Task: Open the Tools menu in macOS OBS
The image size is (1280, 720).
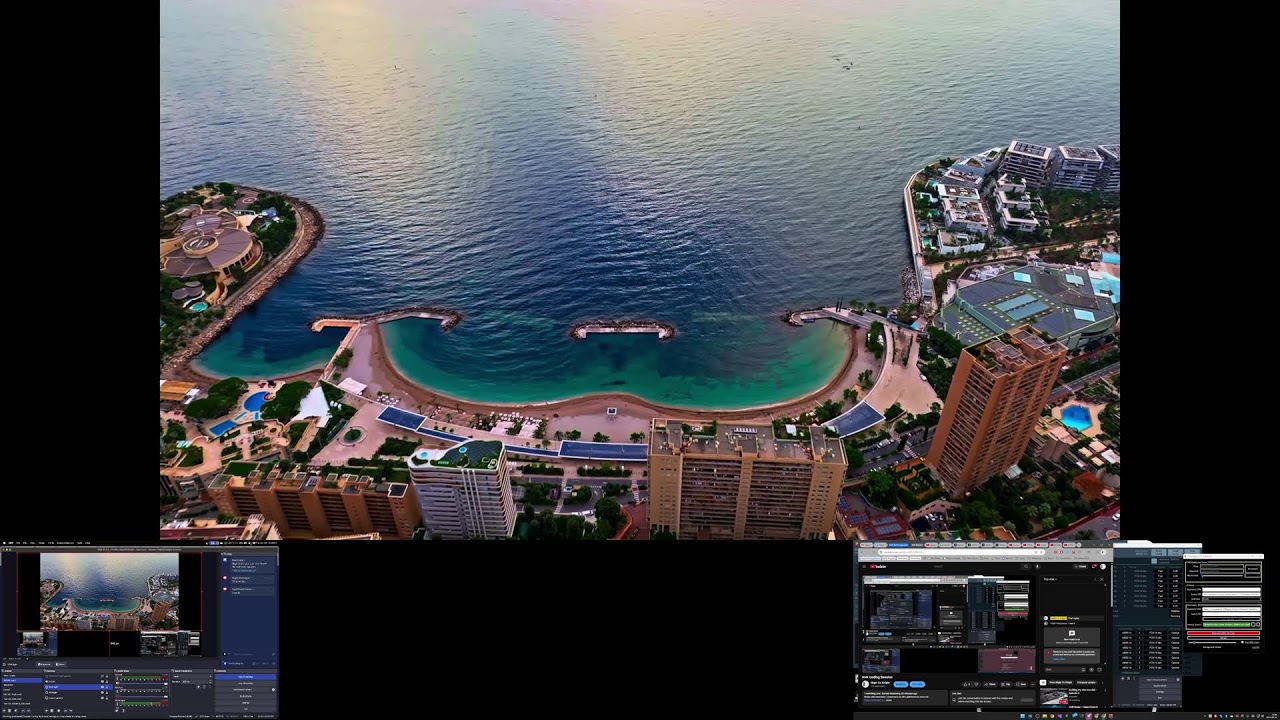Action: (81, 543)
